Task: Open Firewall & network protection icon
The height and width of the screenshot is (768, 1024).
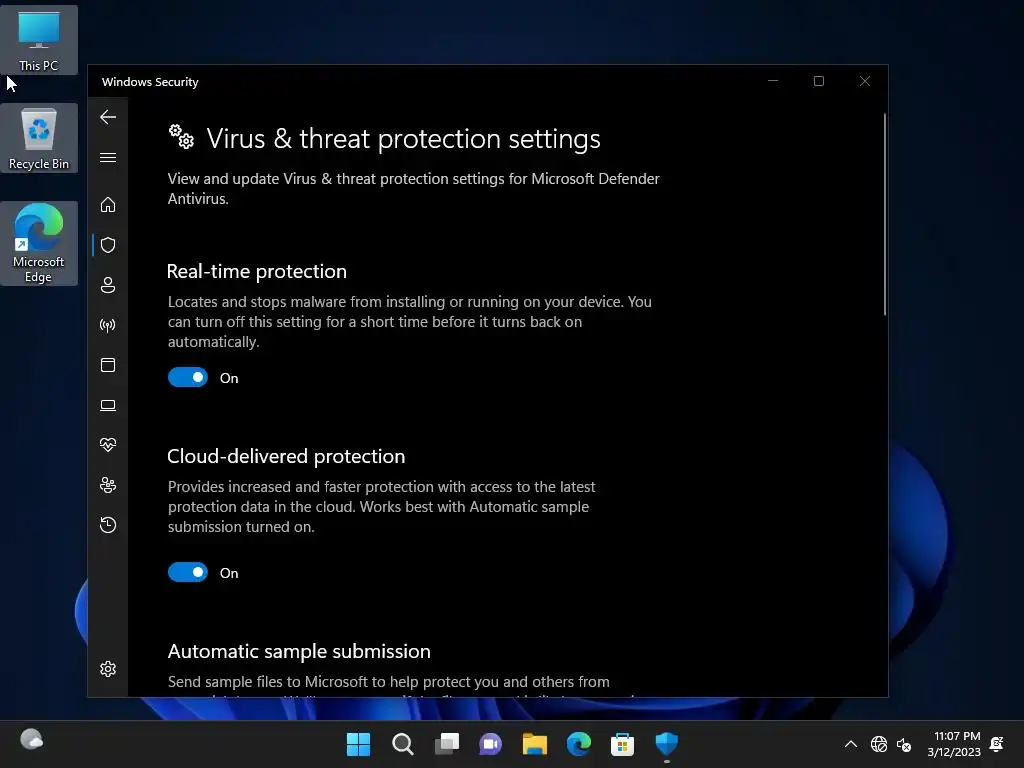Action: [108, 325]
